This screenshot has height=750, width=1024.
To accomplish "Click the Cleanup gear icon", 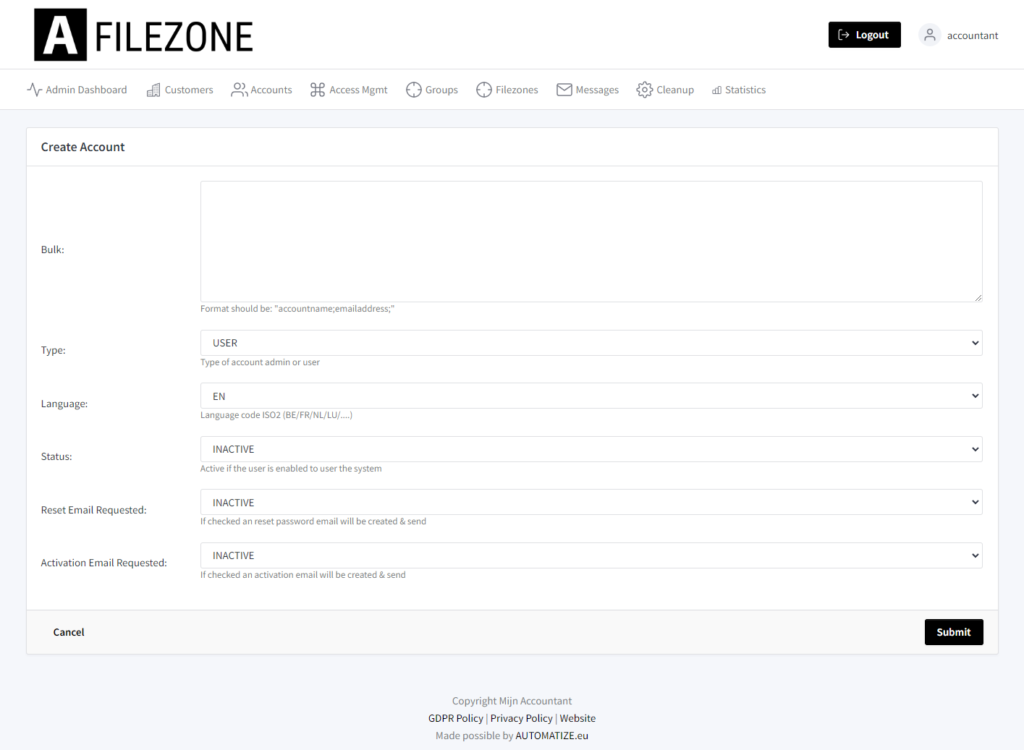I will click(645, 90).
